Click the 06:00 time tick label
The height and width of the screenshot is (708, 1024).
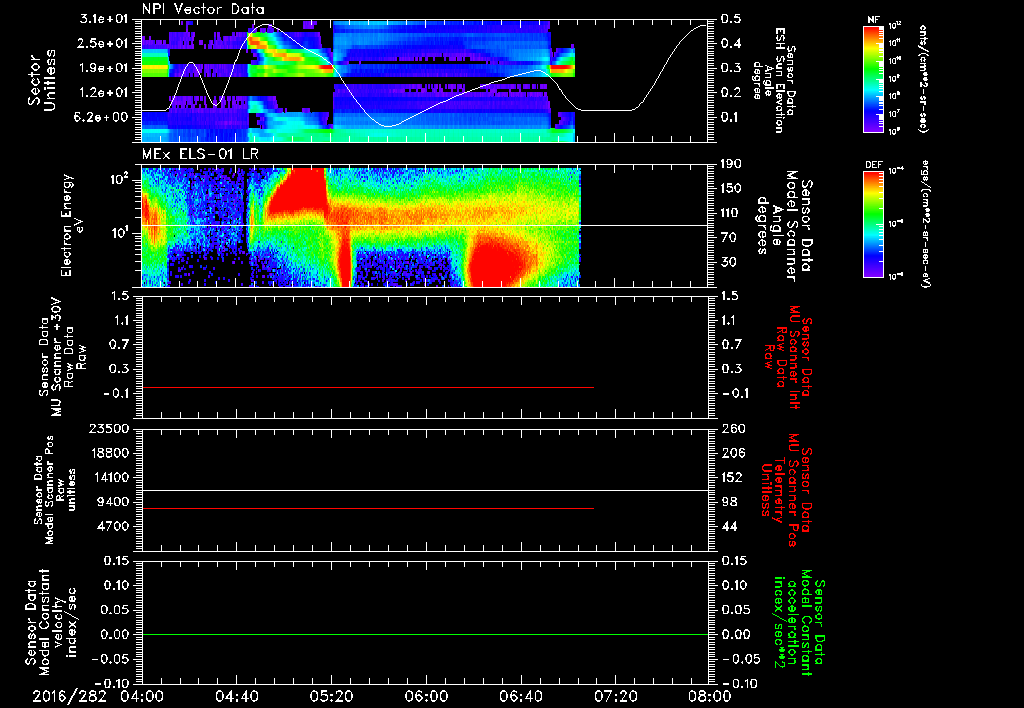pos(426,696)
